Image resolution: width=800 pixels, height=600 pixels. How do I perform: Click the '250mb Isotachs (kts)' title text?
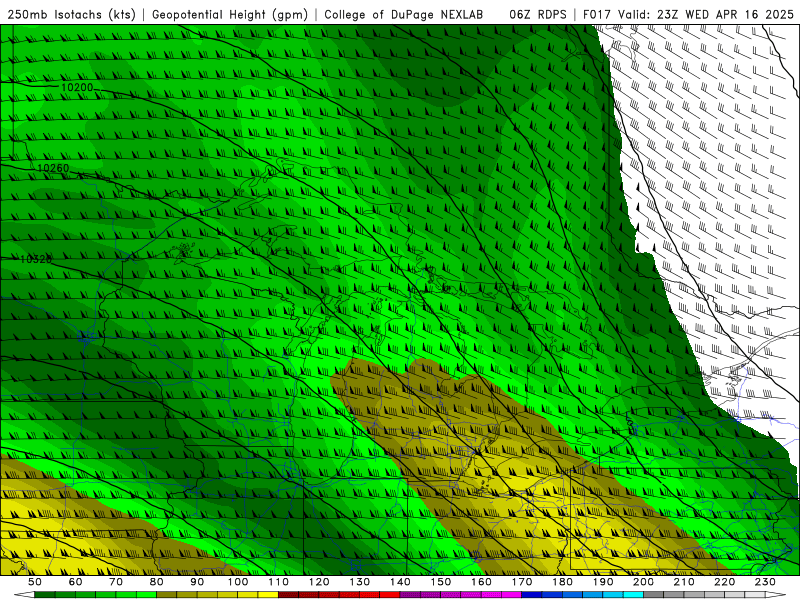[x=72, y=15]
